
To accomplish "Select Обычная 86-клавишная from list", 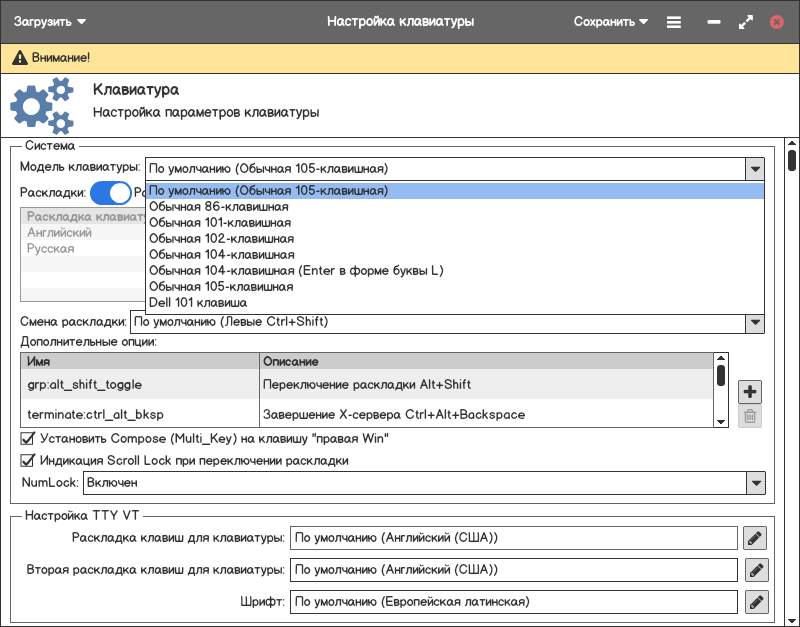I will (x=219, y=207).
